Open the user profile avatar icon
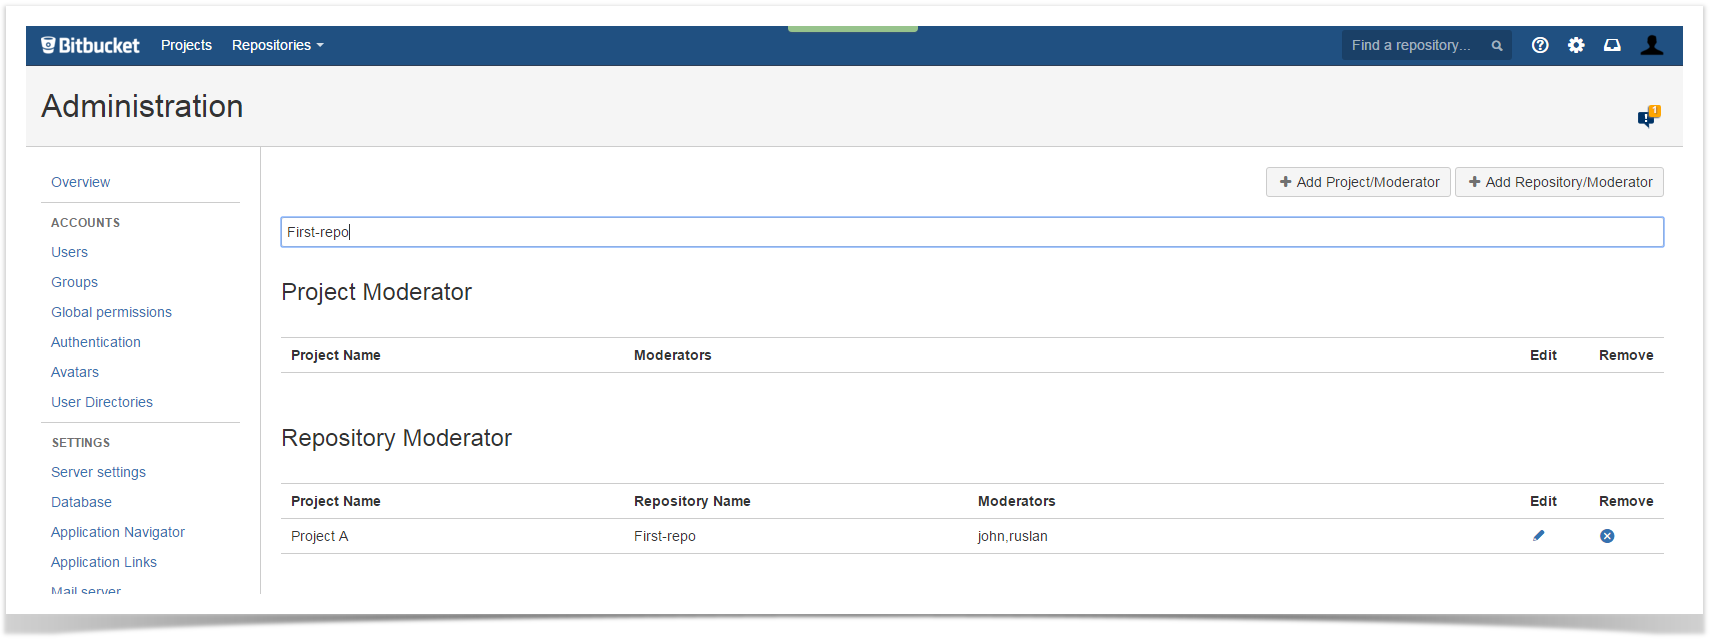The image size is (1717, 643). click(x=1652, y=45)
